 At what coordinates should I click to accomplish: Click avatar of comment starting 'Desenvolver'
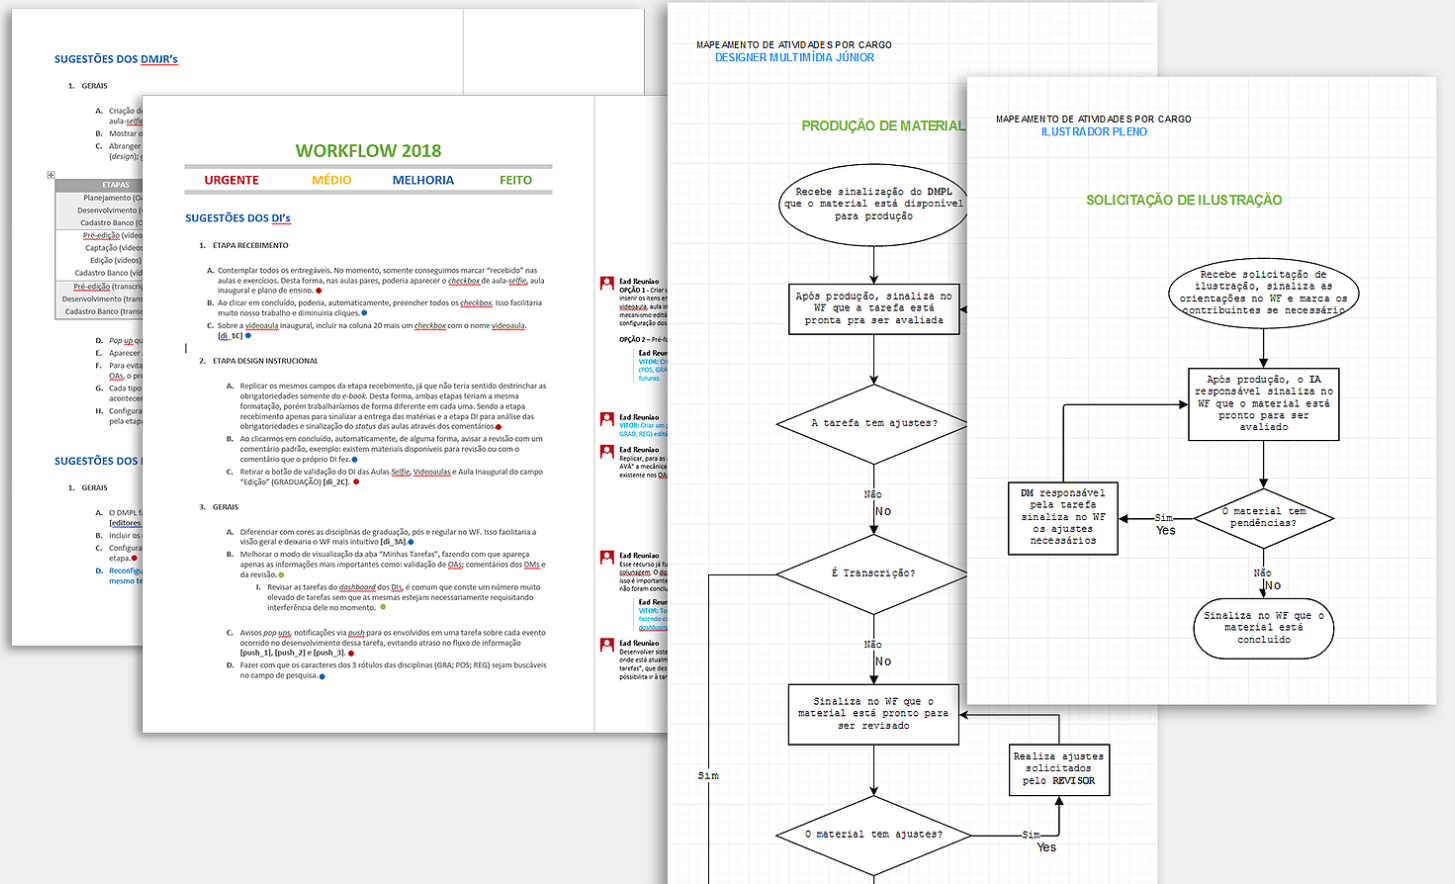606,645
